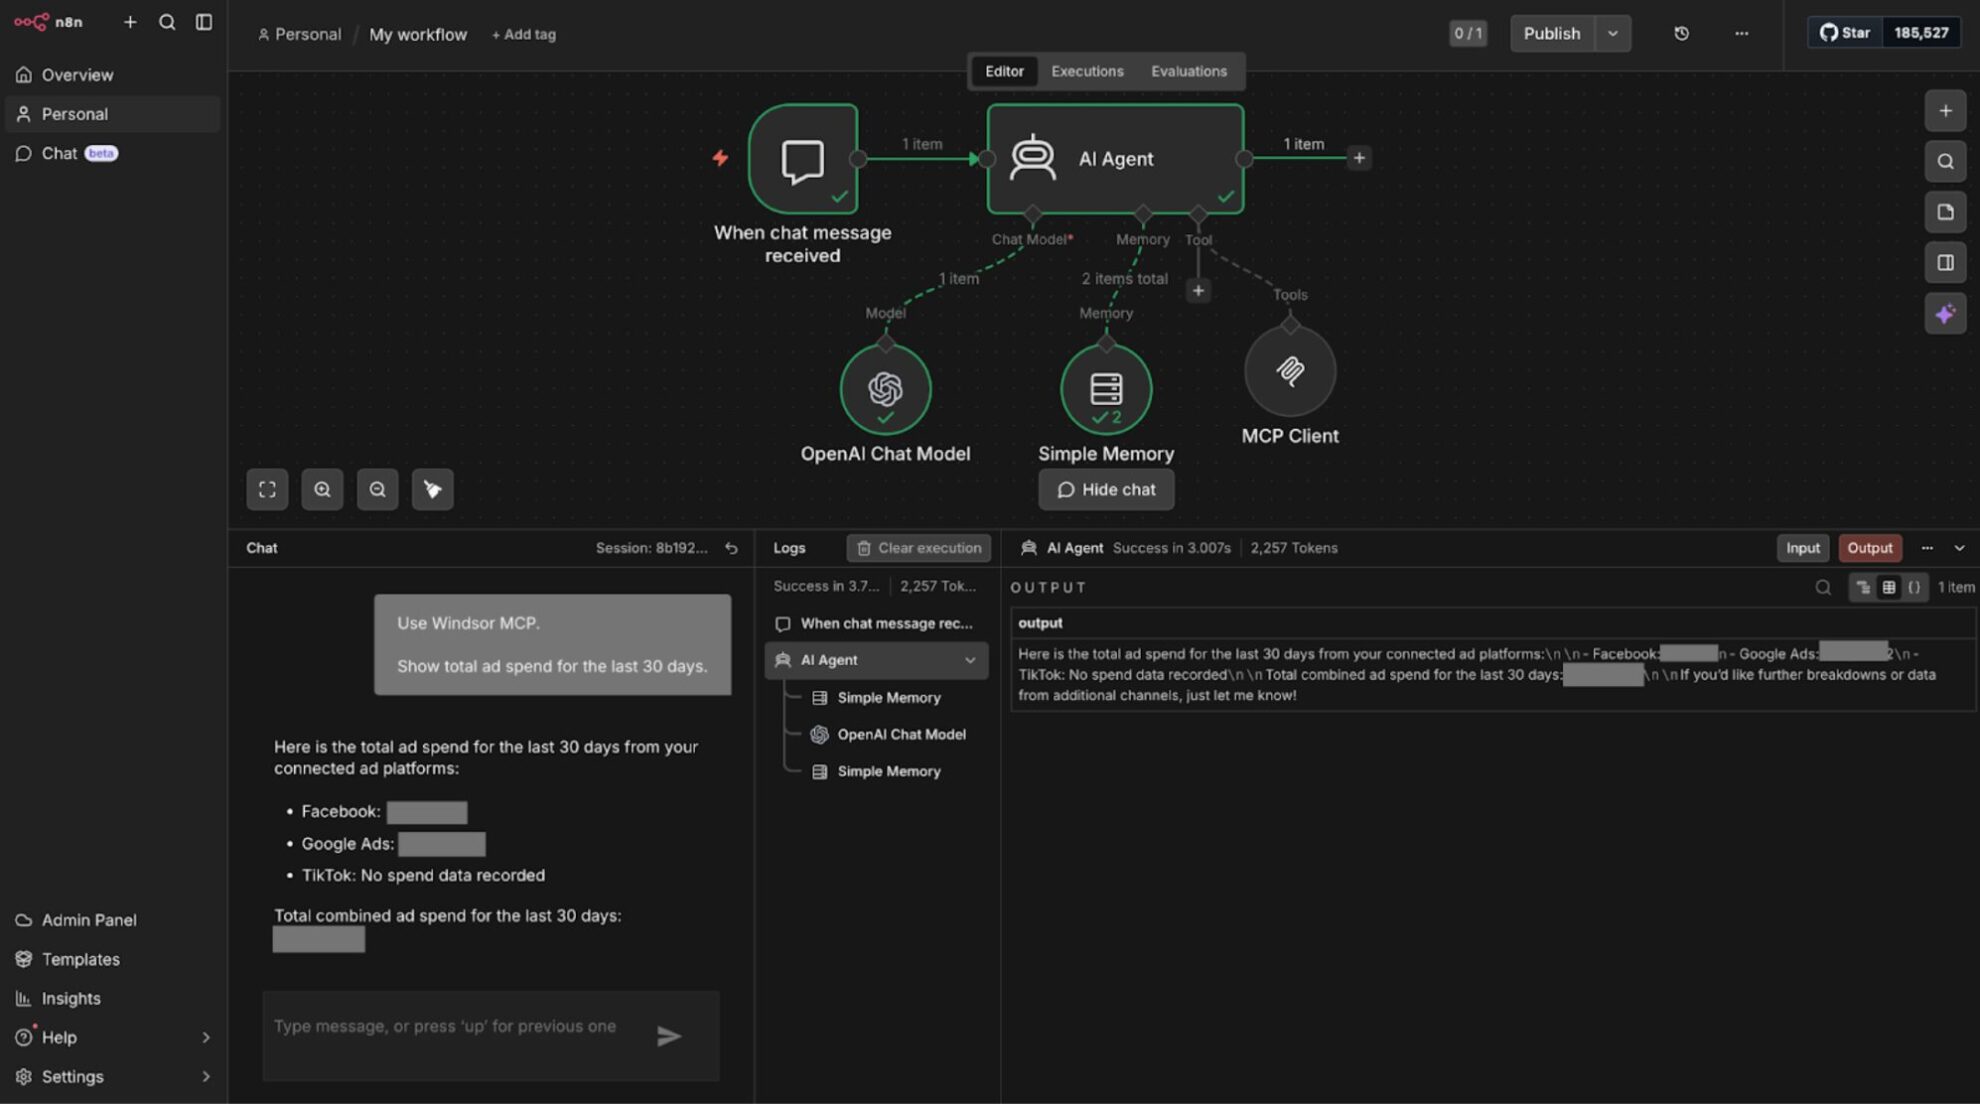This screenshot has width=1980, height=1104.
Task: Click the GitHub Star button
Action: click(1845, 33)
